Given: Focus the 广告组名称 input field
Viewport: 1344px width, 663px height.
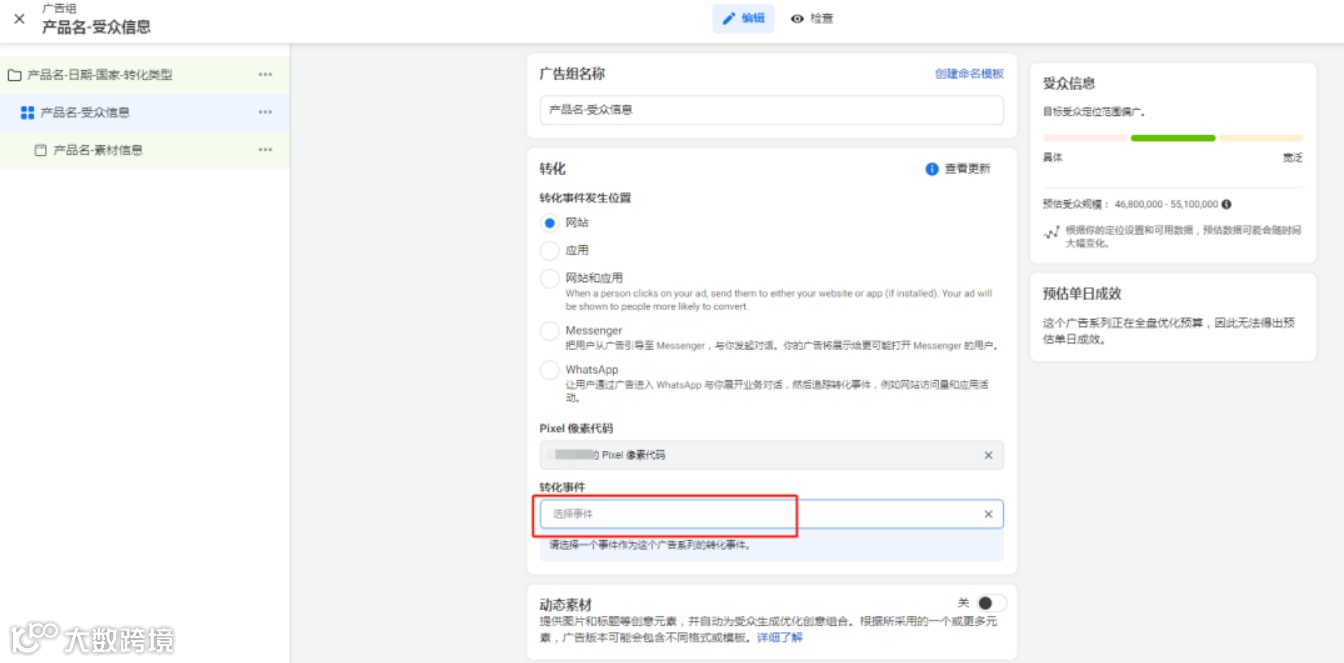Looking at the screenshot, I should 771,110.
